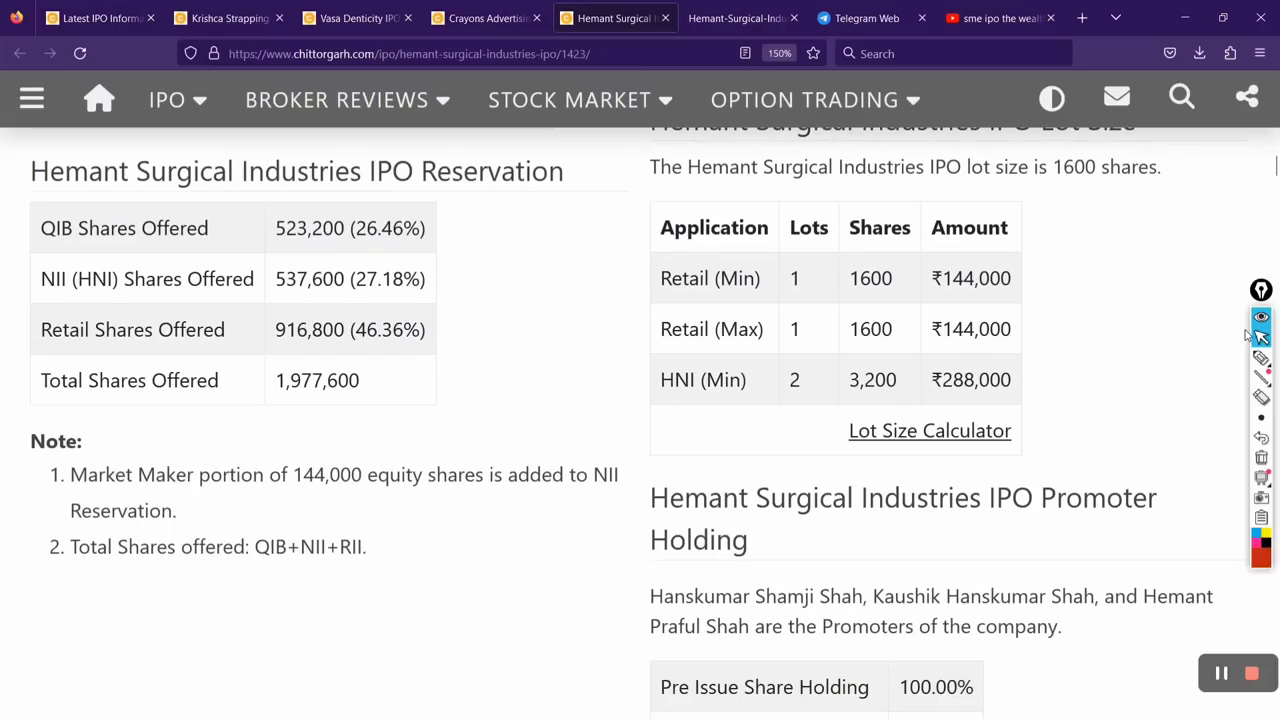Pause the screen recording
Image resolution: width=1280 pixels, height=720 pixels.
pos(1221,674)
